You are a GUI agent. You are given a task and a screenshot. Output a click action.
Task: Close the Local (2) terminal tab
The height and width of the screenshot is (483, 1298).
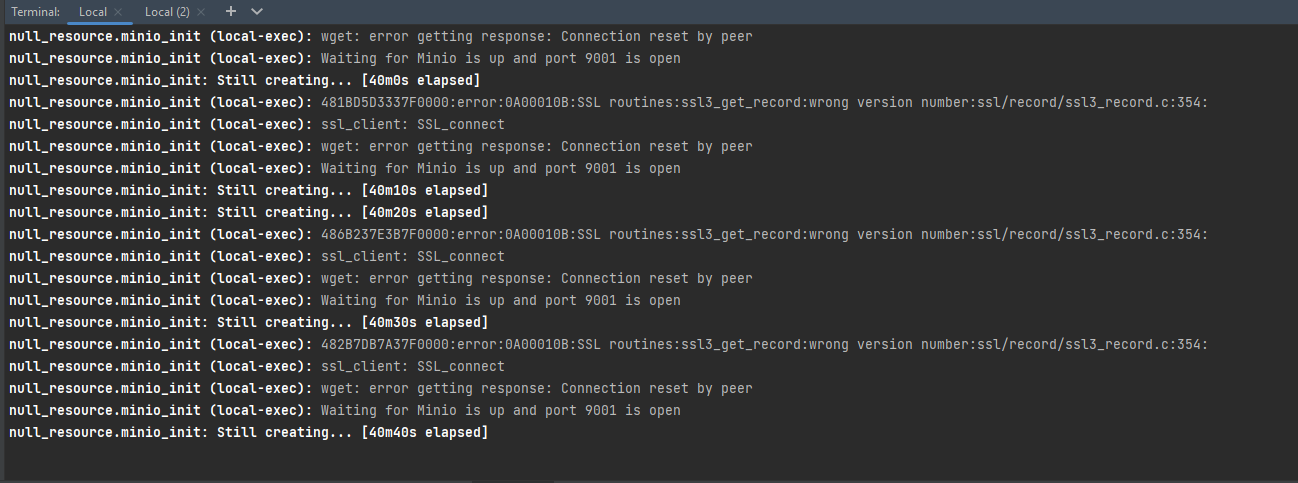(201, 12)
